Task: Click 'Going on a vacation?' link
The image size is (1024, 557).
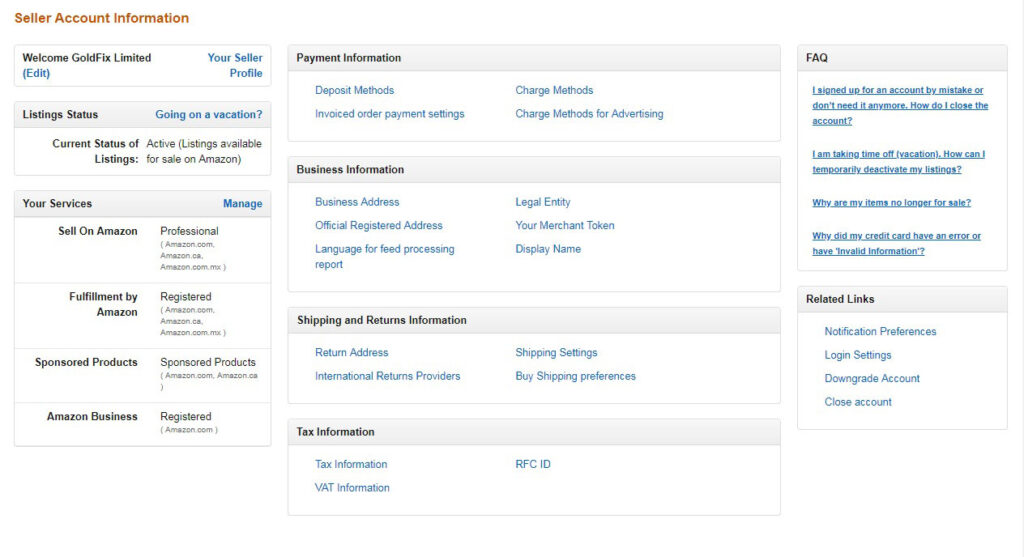Action: 208,115
